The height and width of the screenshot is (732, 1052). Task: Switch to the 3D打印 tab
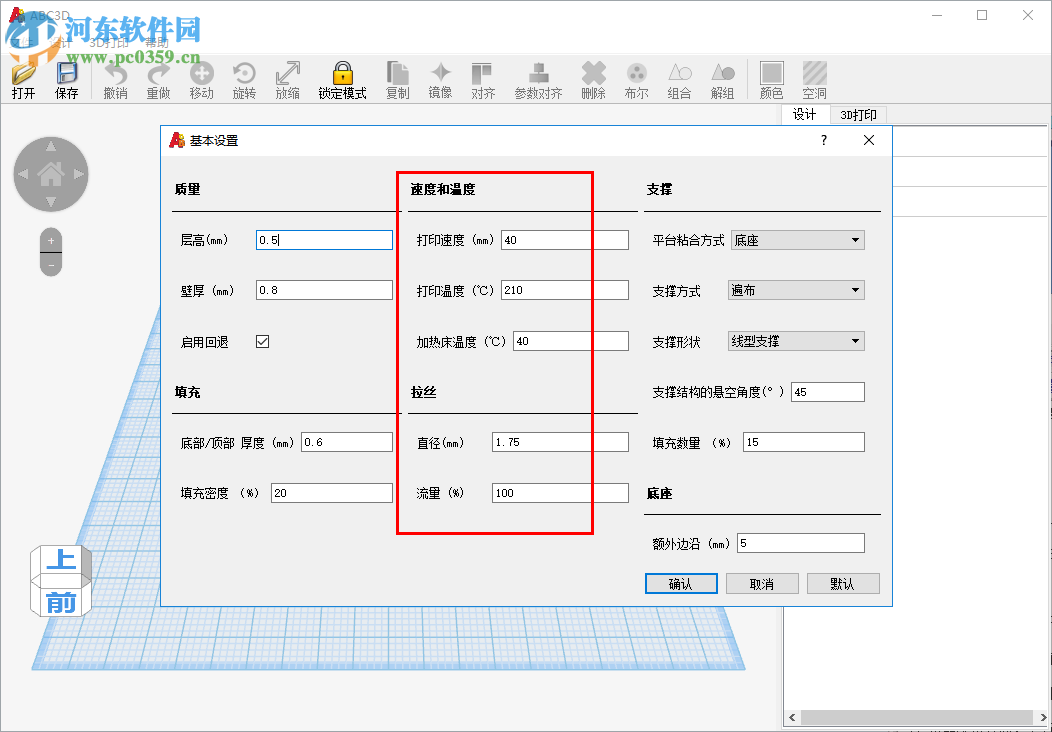click(858, 115)
